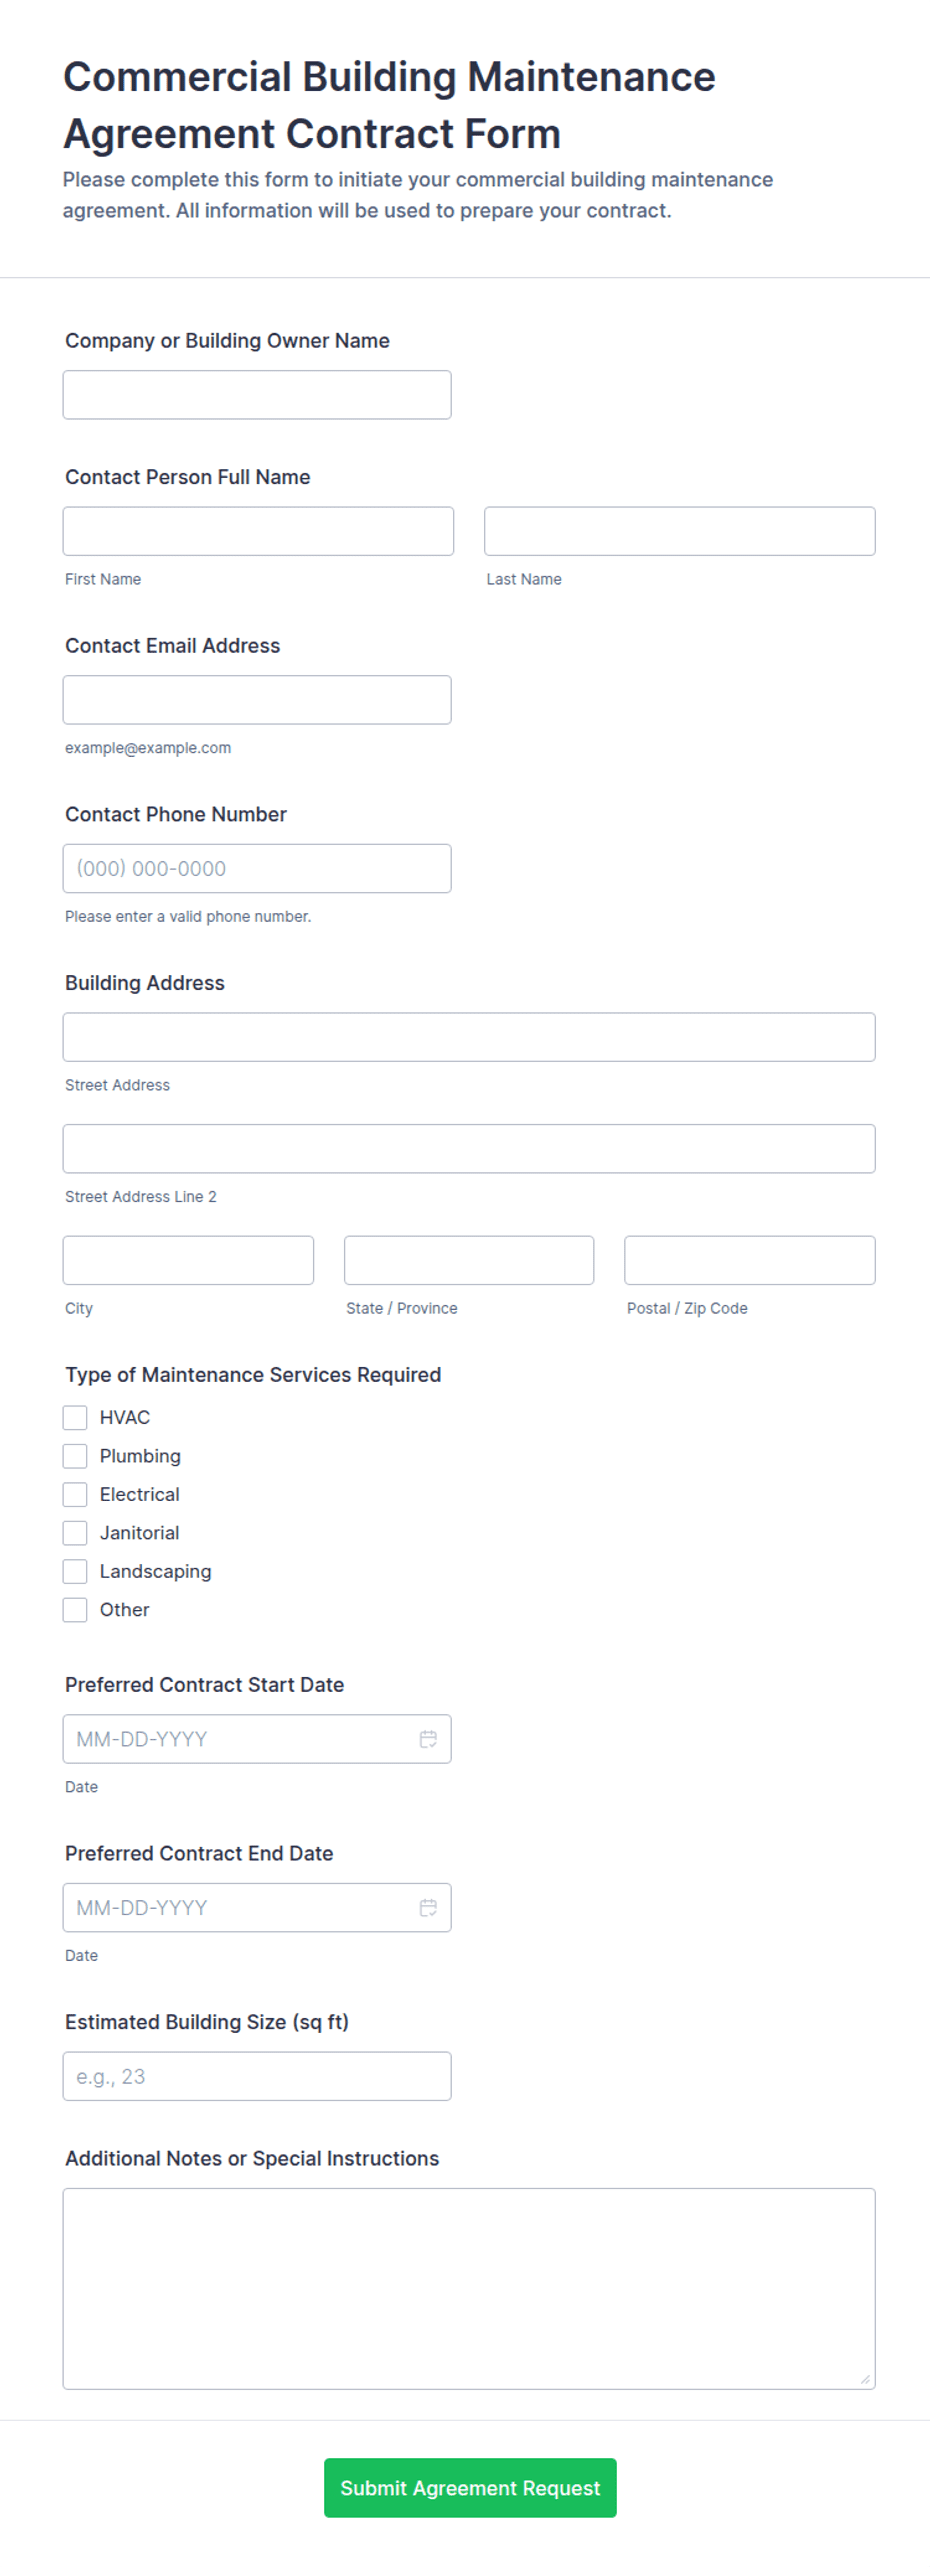The height and width of the screenshot is (2567, 930).
Task: Select the Last Name input box
Action: (x=680, y=531)
